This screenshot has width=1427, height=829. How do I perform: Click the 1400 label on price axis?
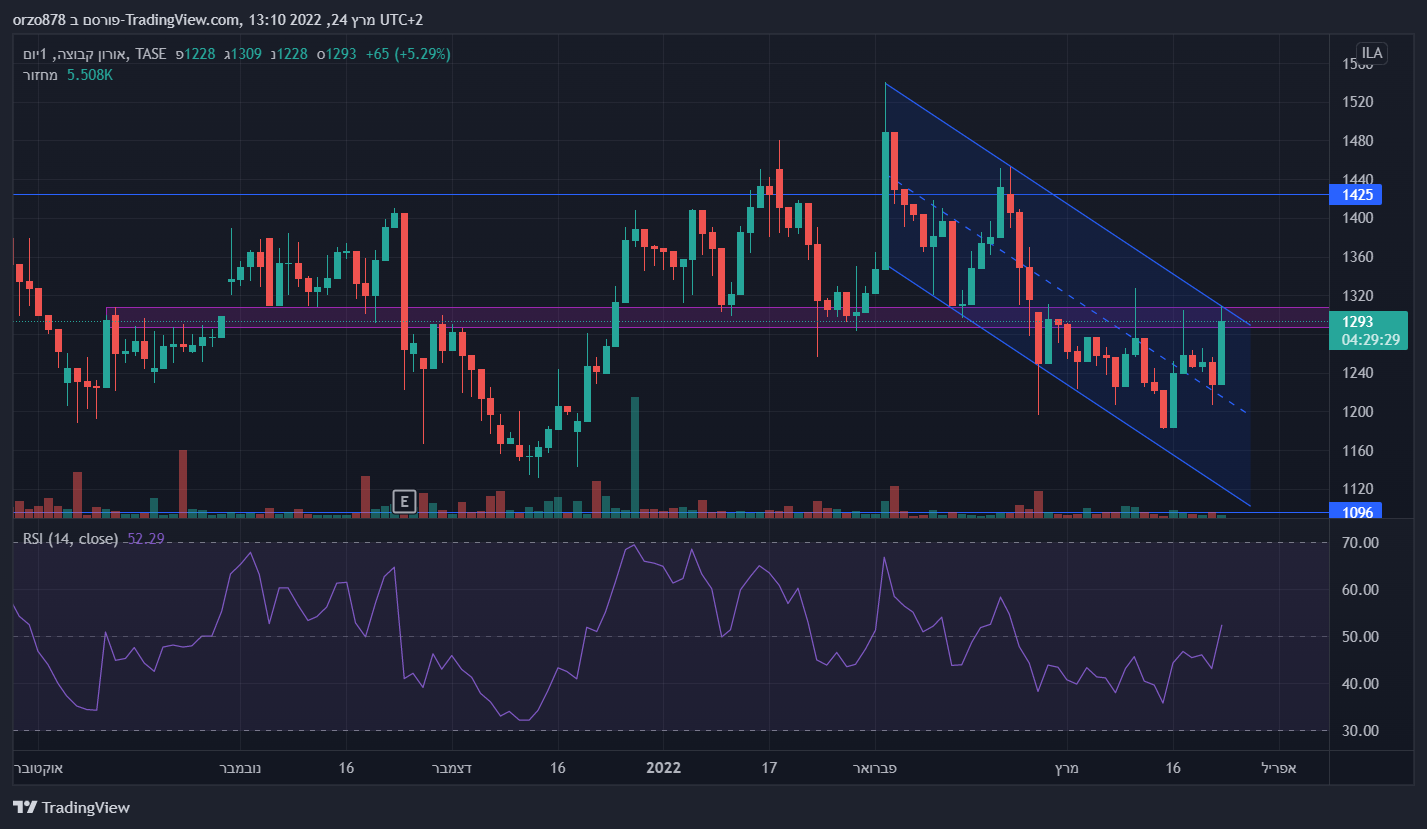1356,217
